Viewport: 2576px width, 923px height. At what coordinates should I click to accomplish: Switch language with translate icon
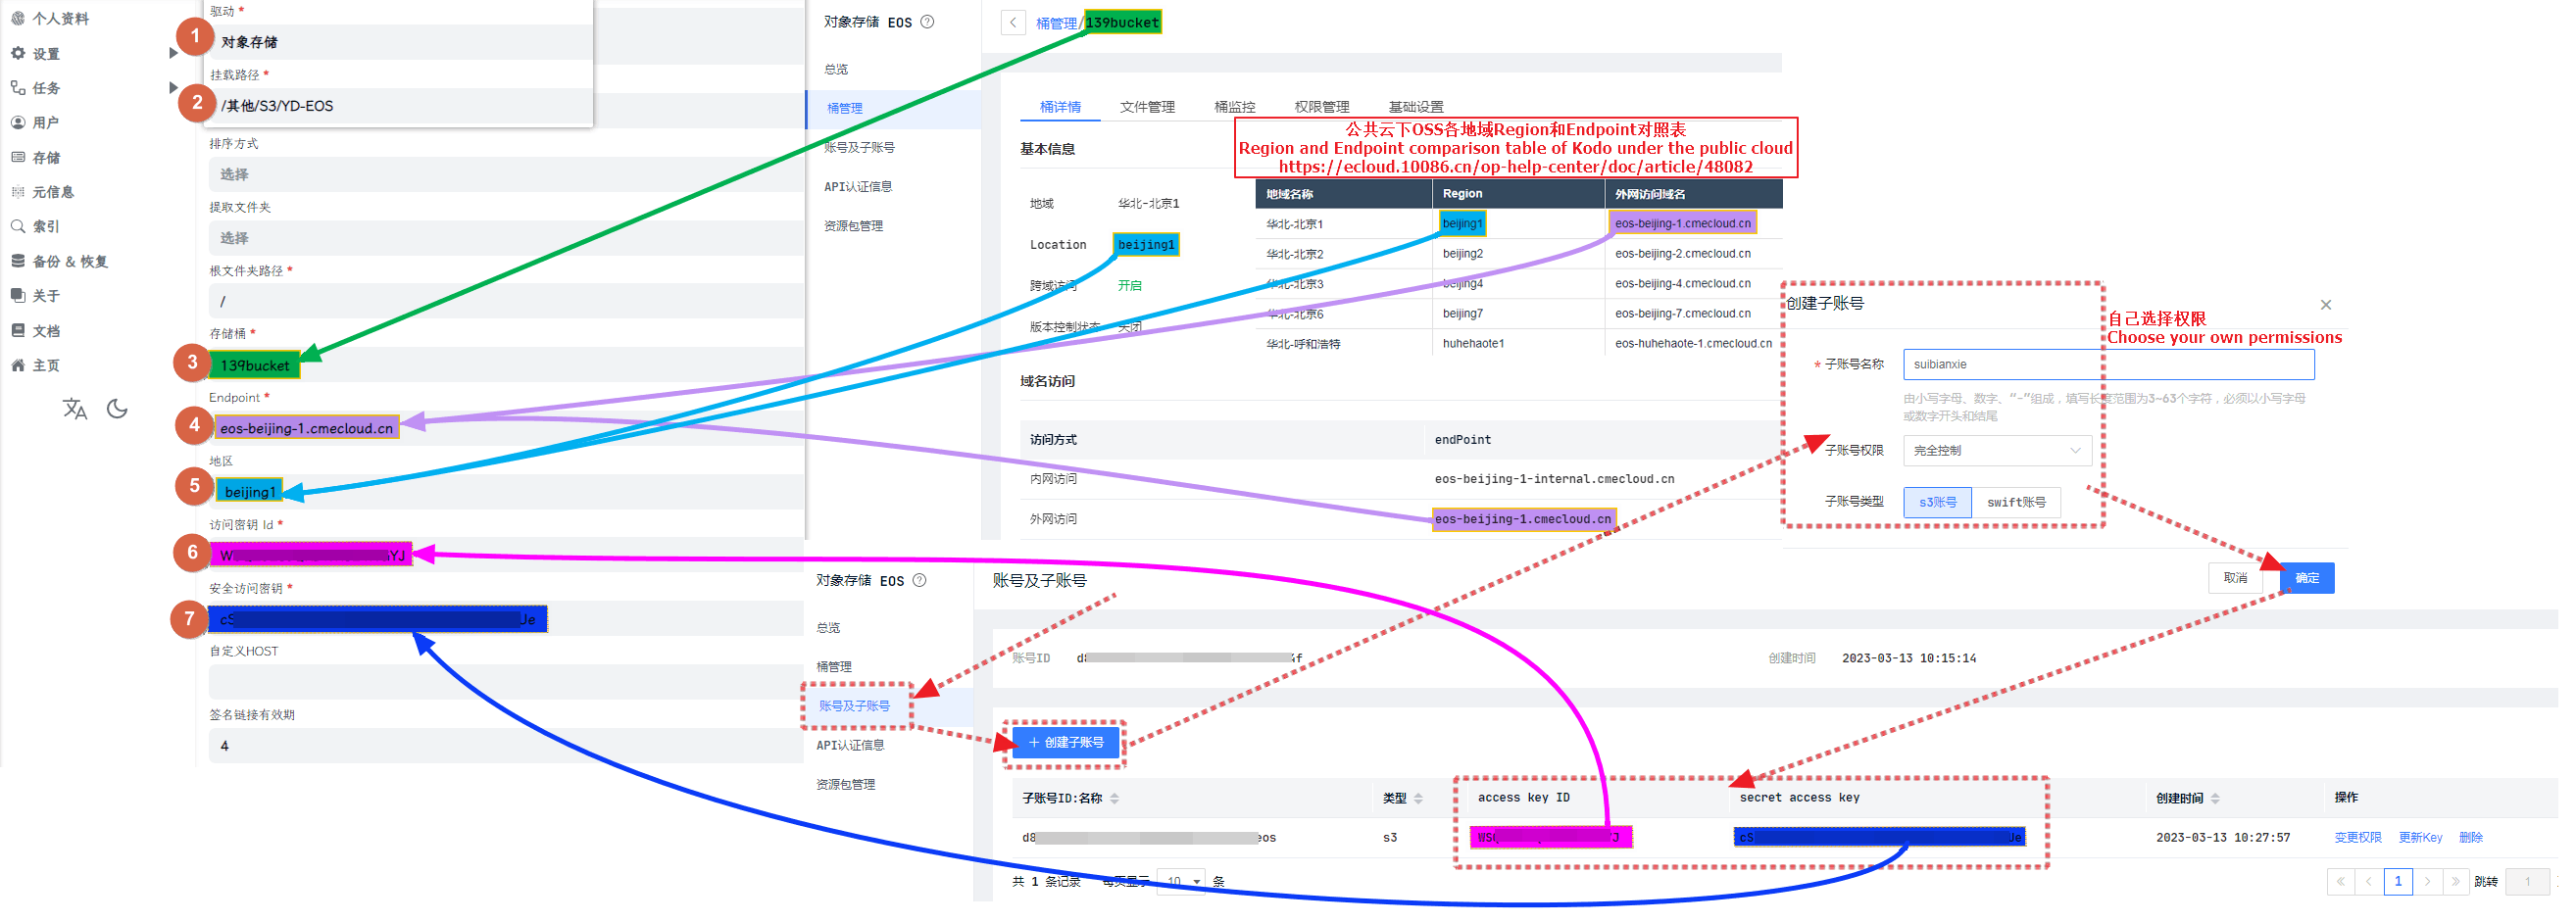tap(75, 409)
